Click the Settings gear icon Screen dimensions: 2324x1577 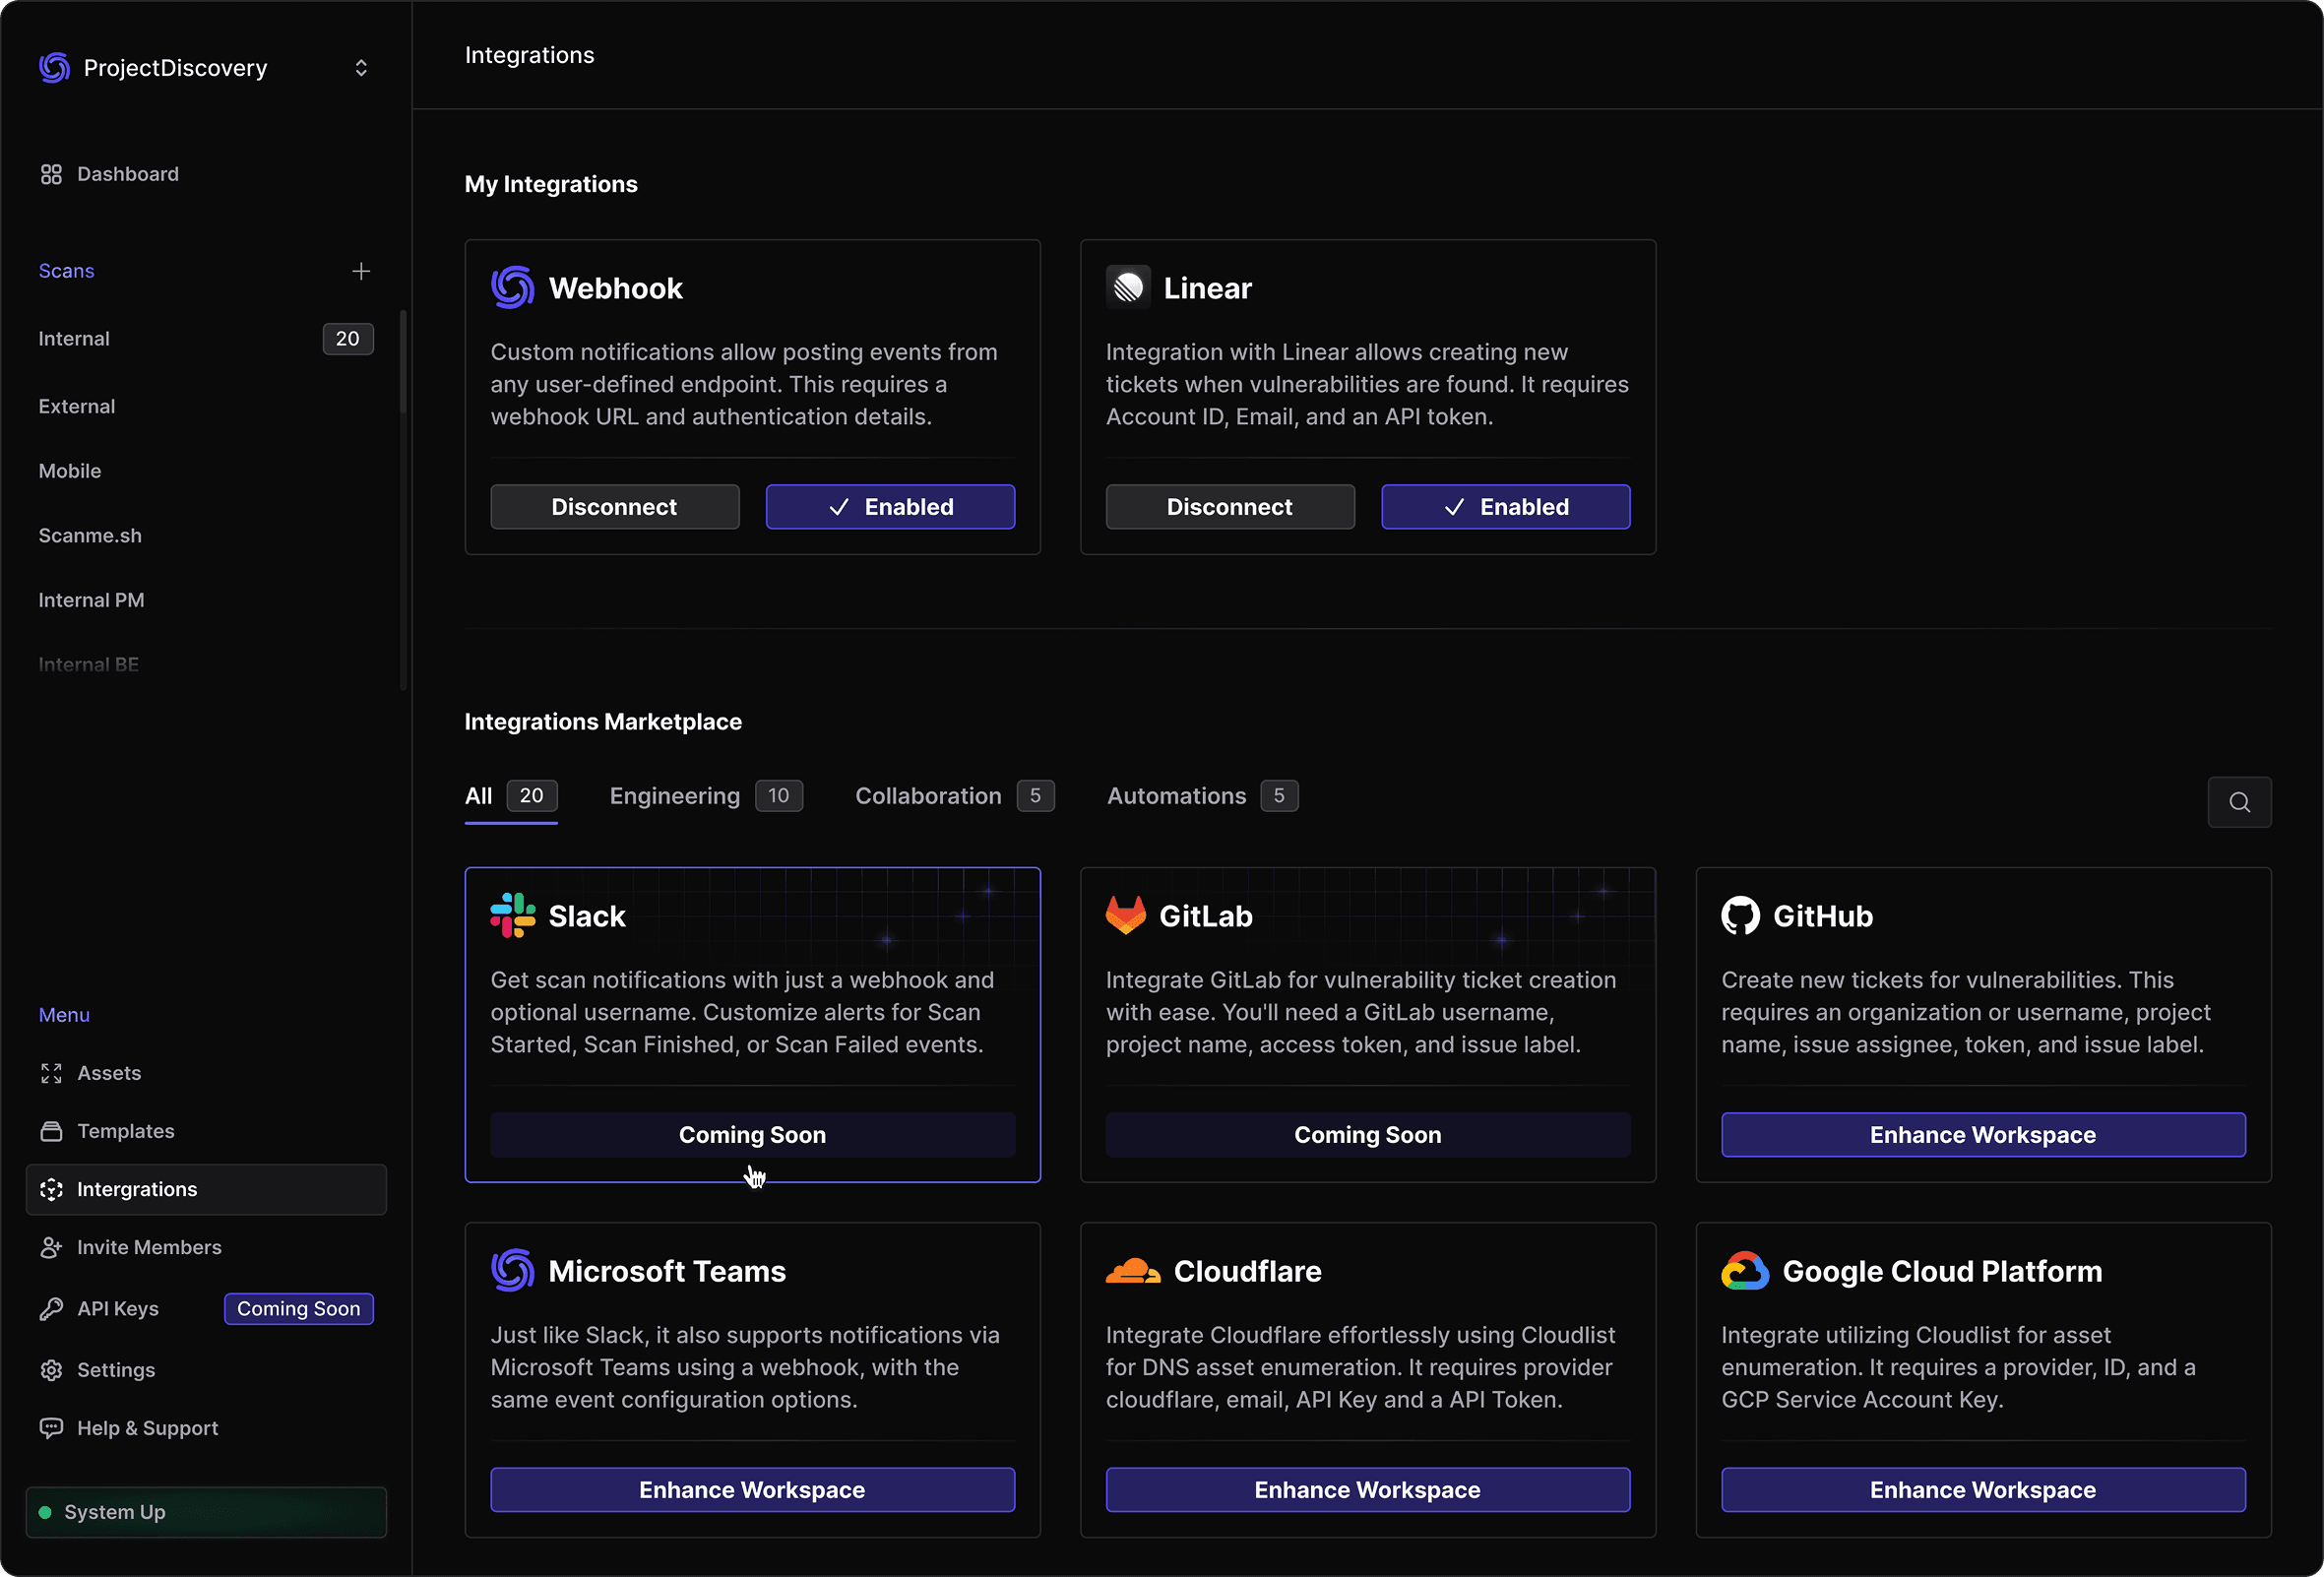click(x=51, y=1370)
